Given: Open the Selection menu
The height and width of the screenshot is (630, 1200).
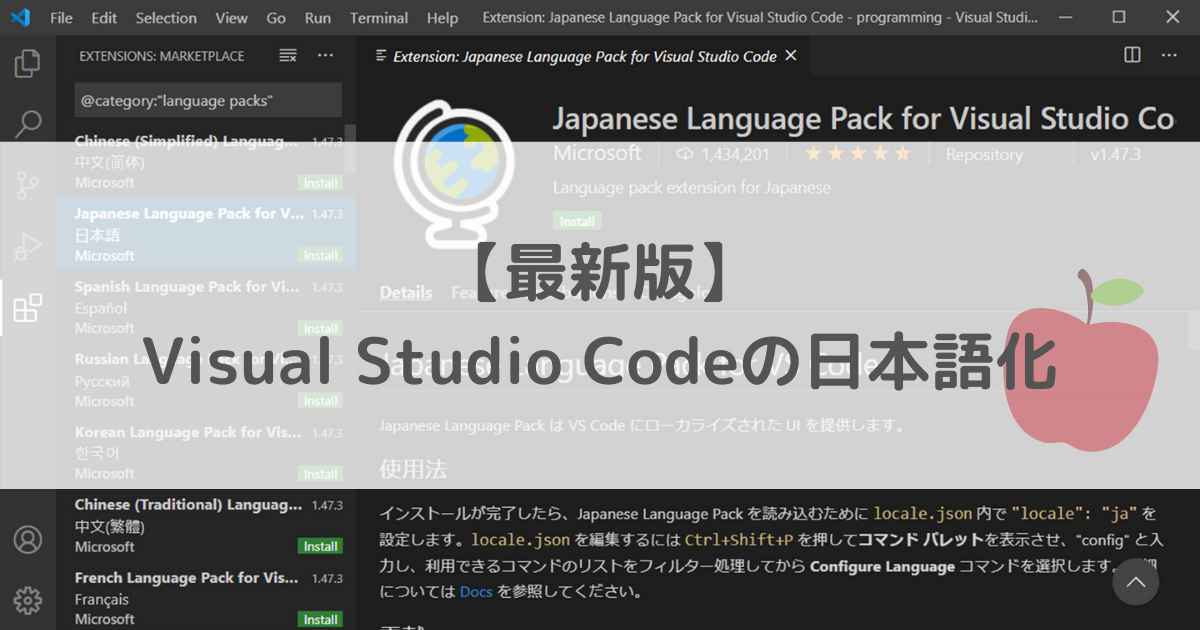Looking at the screenshot, I should 166,18.
